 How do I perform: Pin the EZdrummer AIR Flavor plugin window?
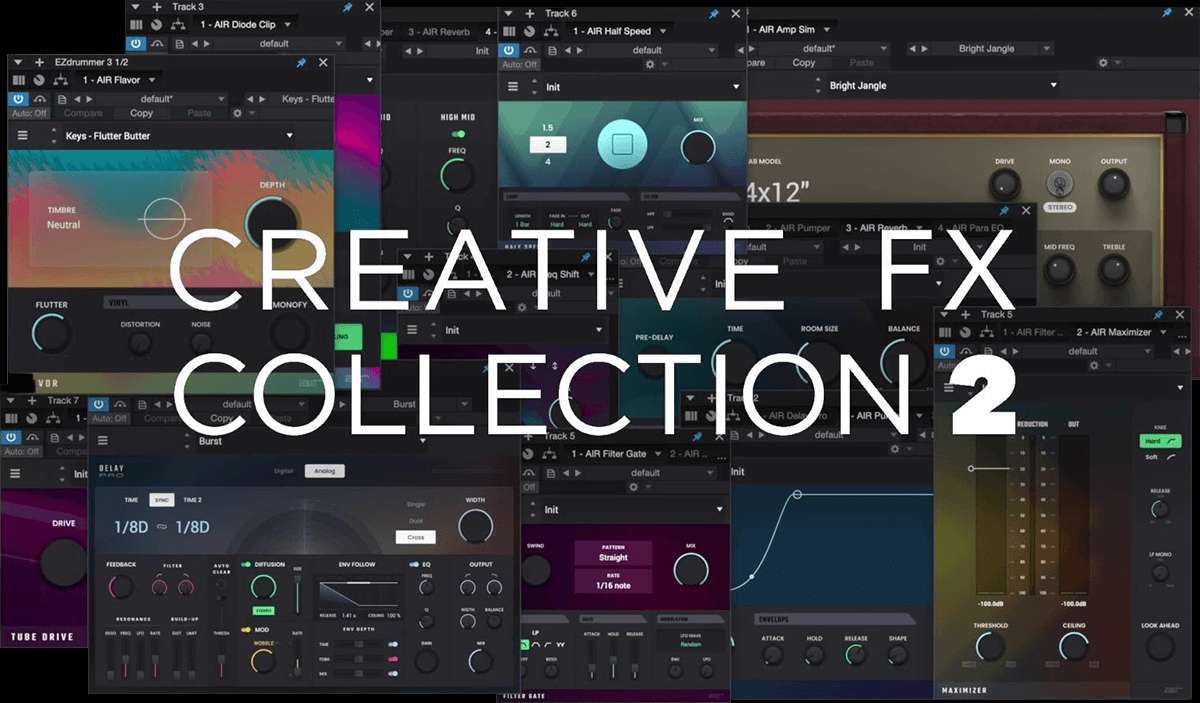point(301,62)
